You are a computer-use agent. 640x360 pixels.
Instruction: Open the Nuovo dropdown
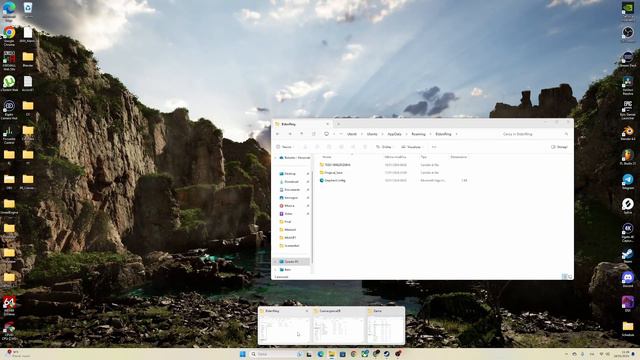[x=285, y=147]
